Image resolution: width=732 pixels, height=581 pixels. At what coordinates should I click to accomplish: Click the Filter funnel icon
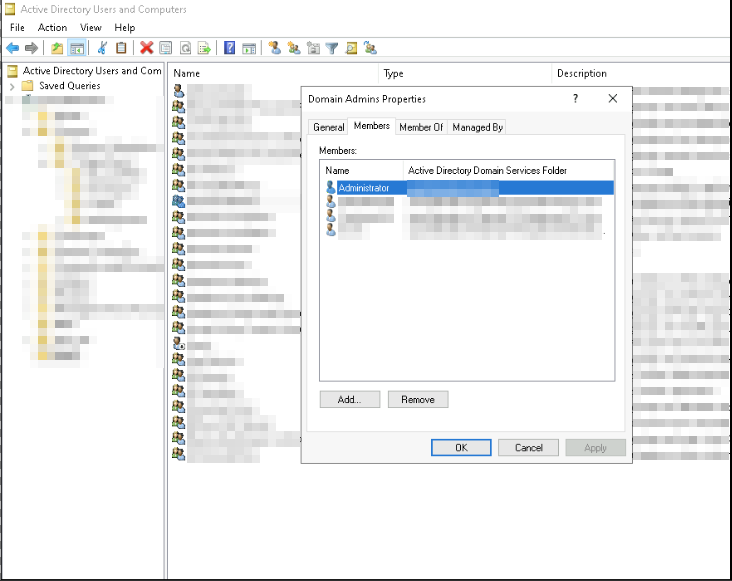tap(331, 48)
